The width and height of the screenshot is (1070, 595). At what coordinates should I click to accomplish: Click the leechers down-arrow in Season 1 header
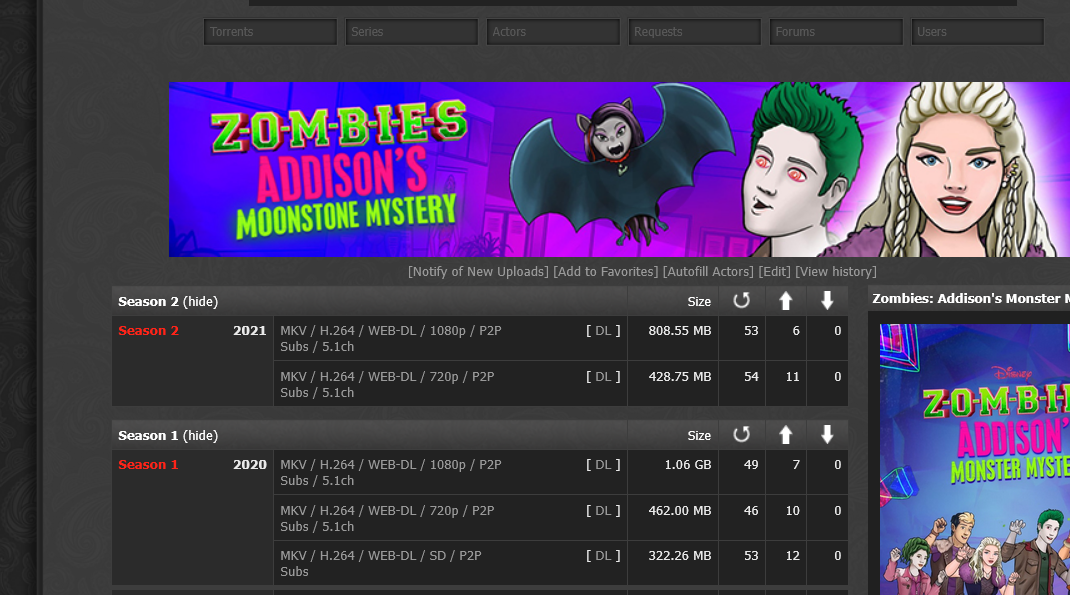[x=827, y=435]
